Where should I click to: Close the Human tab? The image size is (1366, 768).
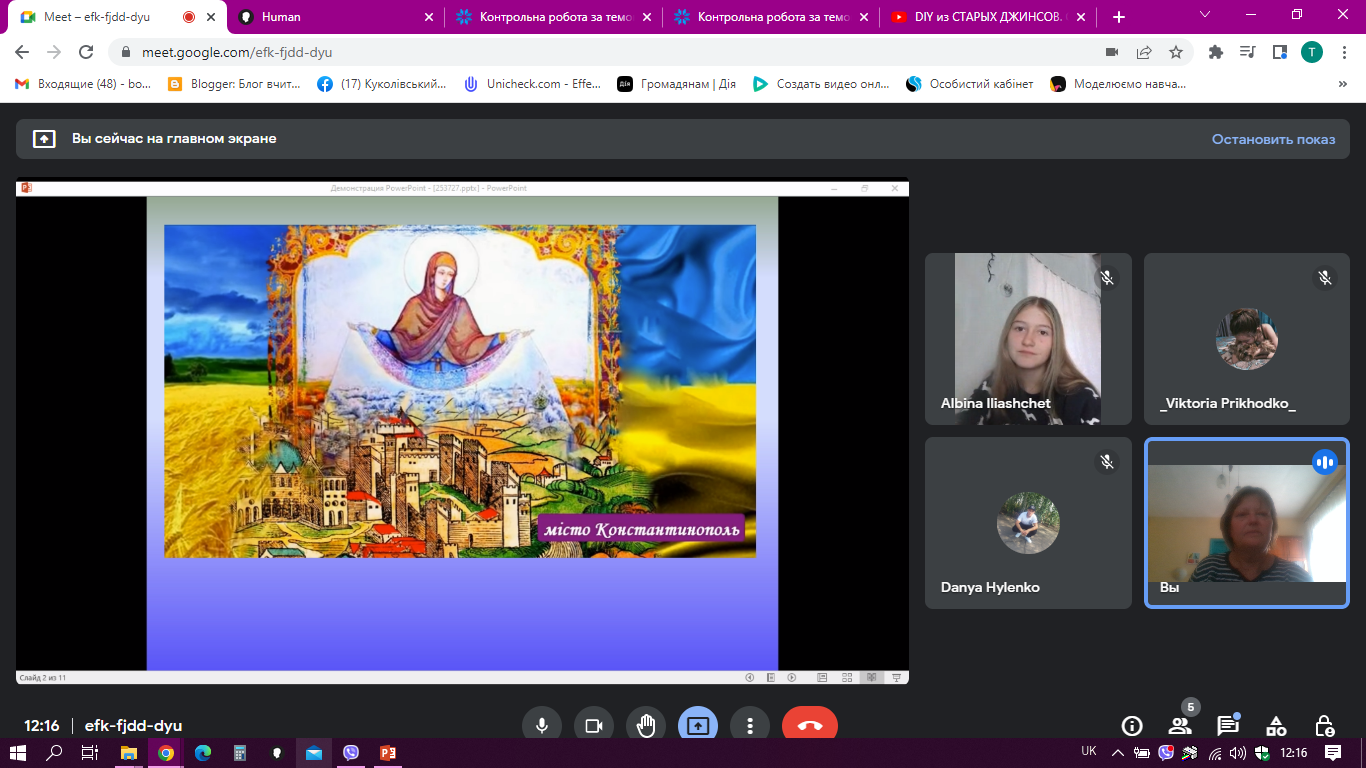tap(428, 17)
